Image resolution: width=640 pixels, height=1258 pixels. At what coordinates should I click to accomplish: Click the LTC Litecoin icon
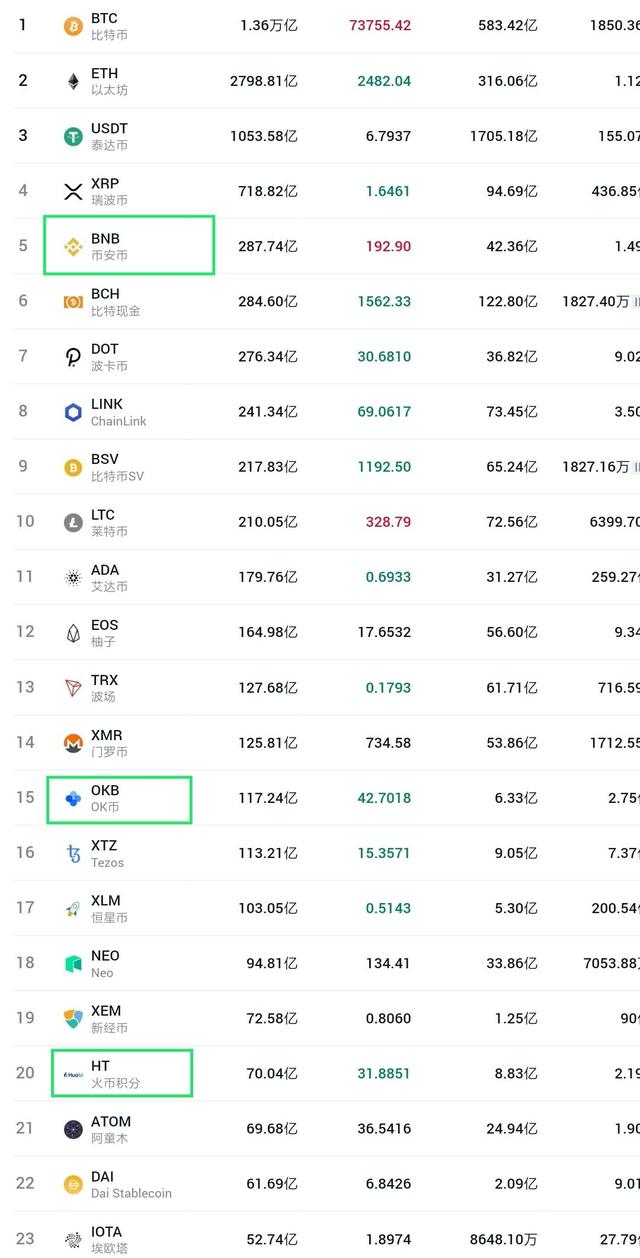pyautogui.click(x=73, y=522)
